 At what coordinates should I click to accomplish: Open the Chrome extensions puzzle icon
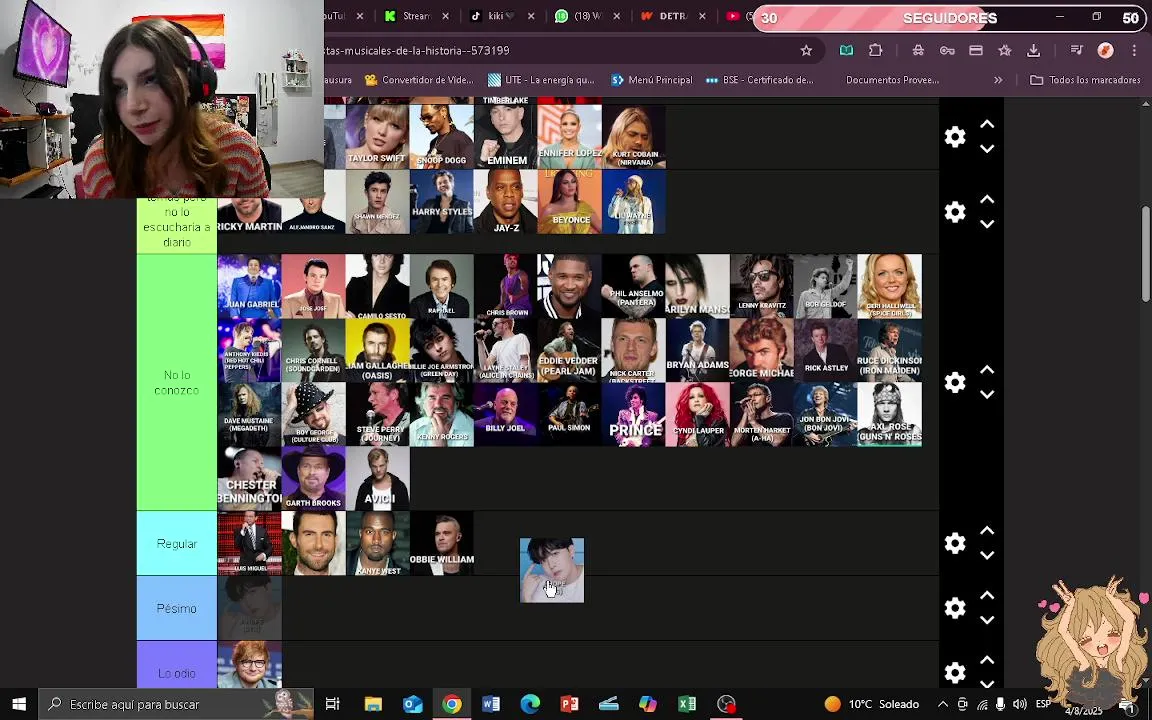tap(875, 50)
